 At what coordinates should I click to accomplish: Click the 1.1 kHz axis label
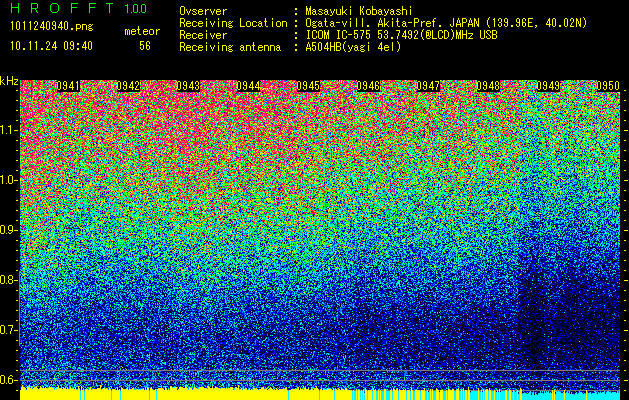coord(8,130)
